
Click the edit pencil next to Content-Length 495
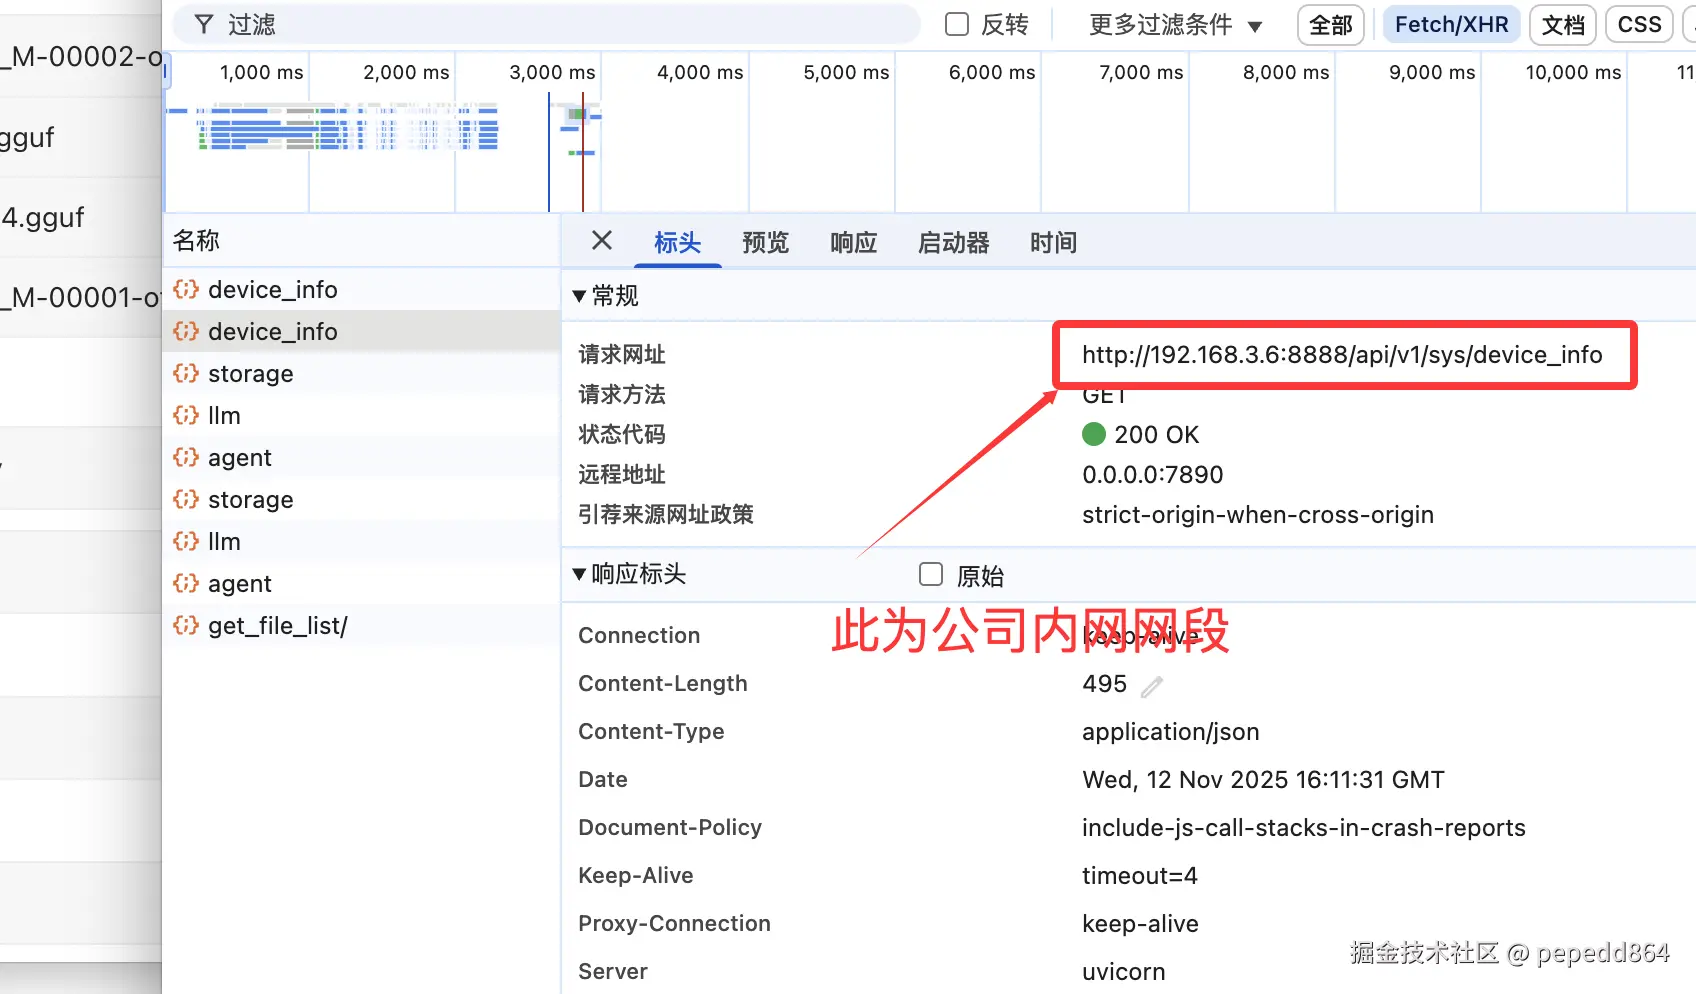point(1152,686)
